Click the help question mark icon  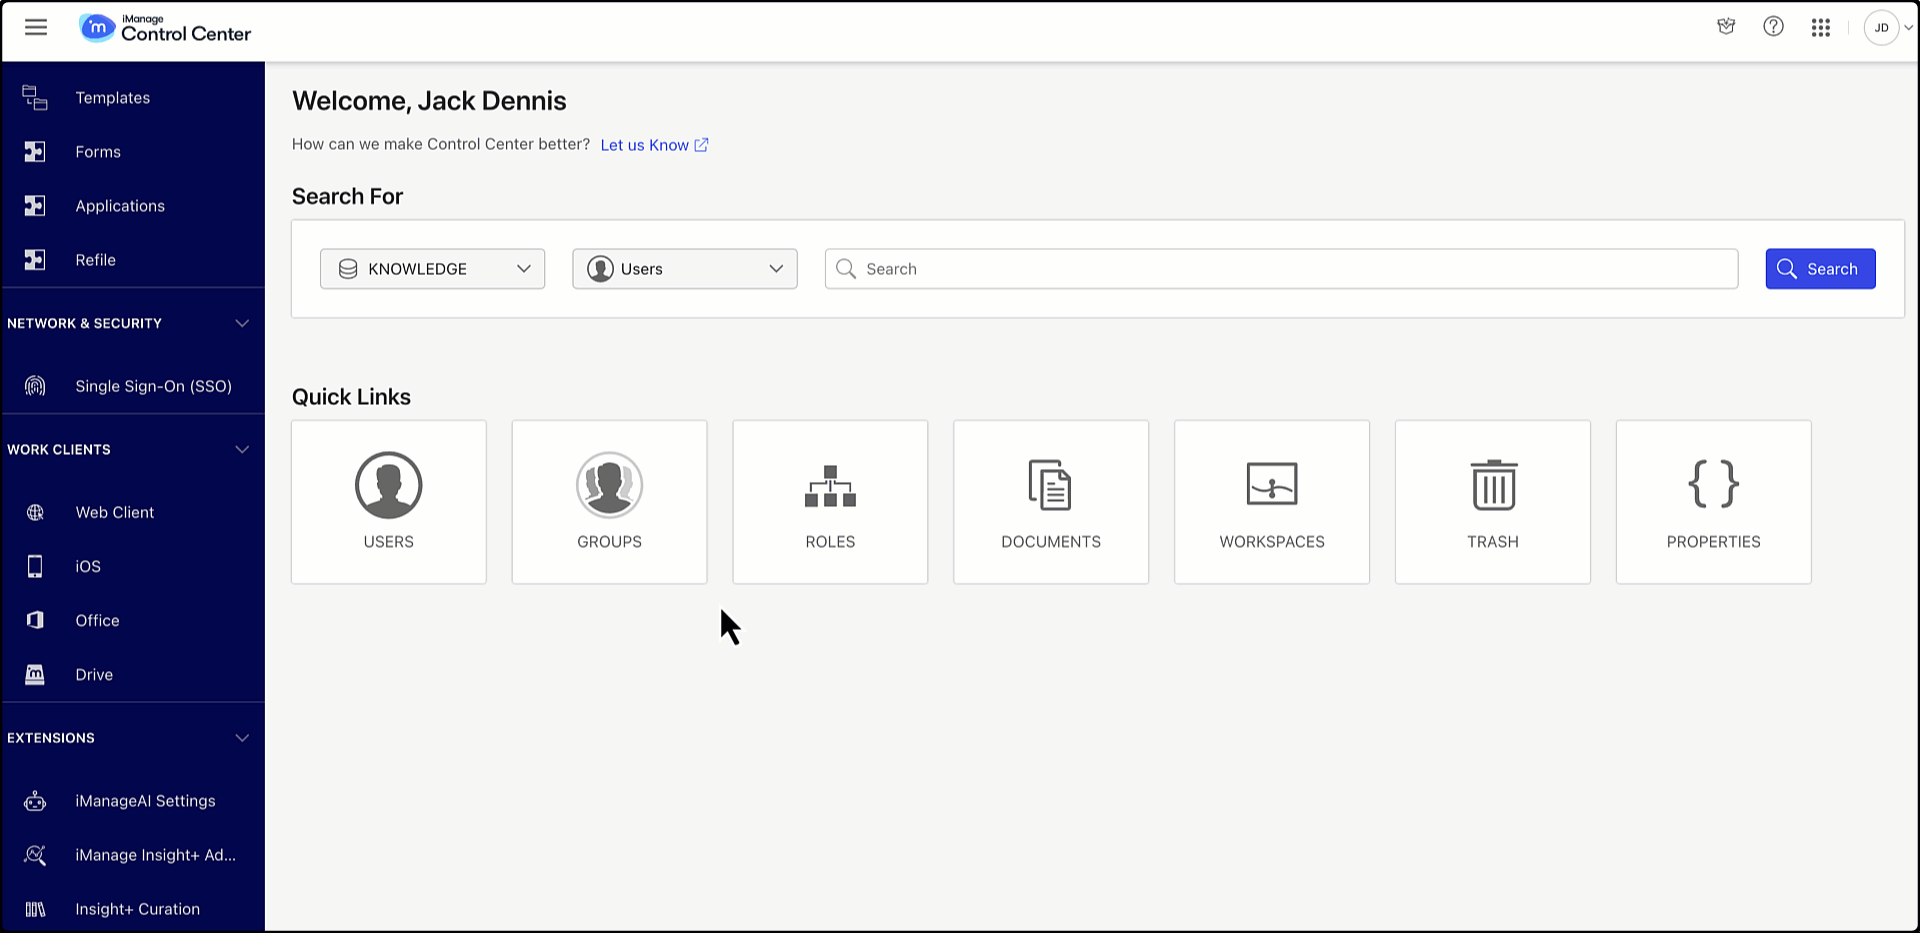1773,26
